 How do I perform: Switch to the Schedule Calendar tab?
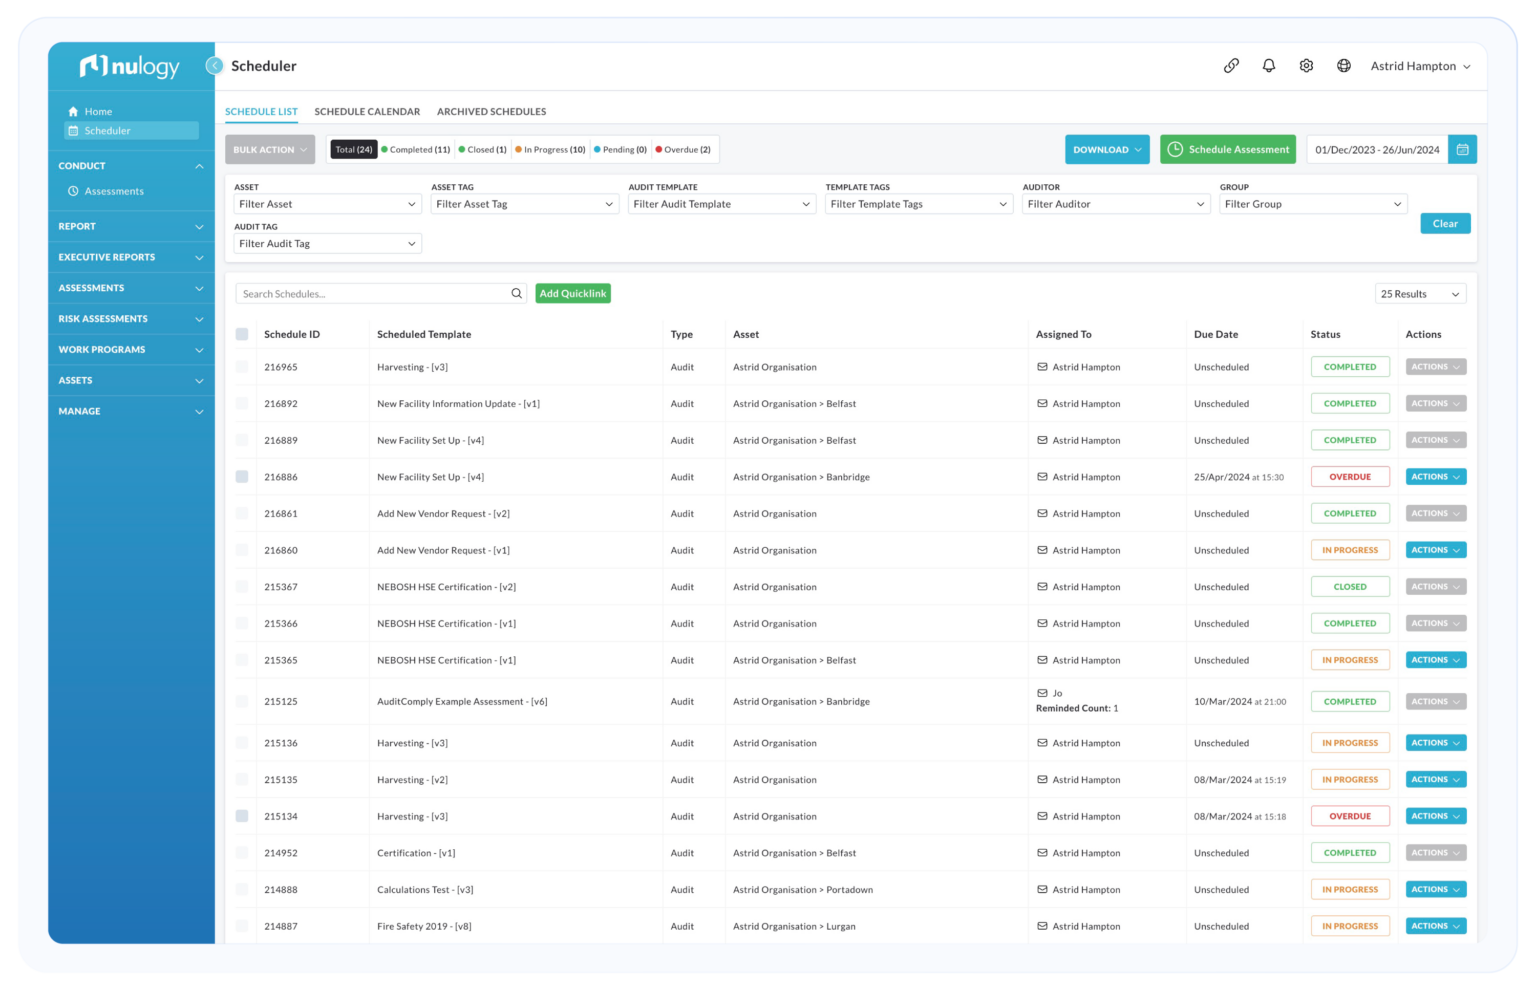coord(367,112)
